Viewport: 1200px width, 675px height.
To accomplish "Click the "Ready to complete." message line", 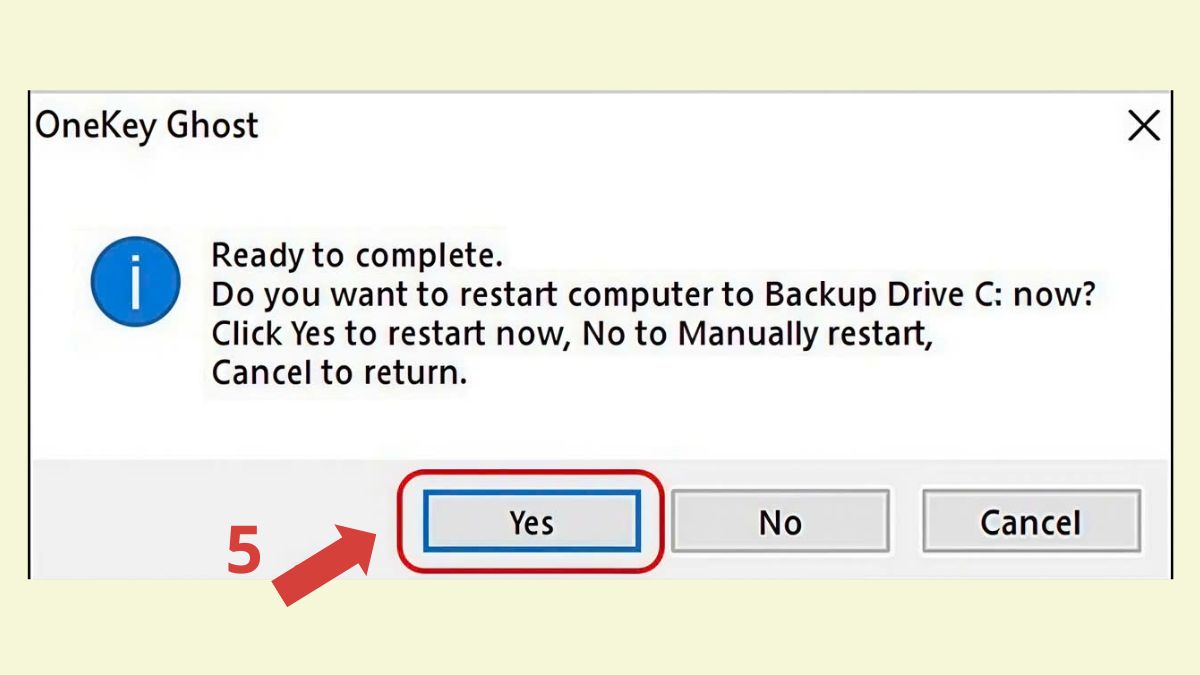I will point(356,255).
